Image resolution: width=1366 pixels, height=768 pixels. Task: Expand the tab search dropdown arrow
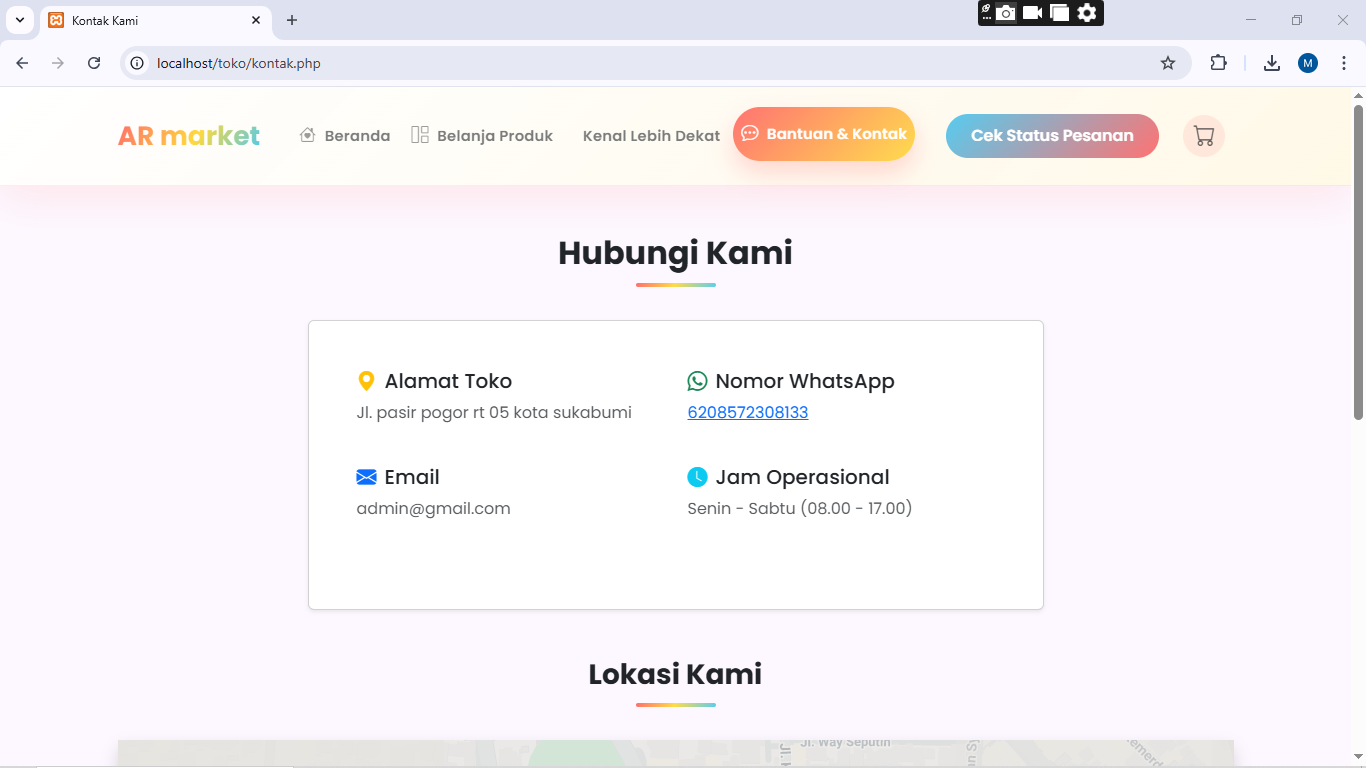click(19, 20)
